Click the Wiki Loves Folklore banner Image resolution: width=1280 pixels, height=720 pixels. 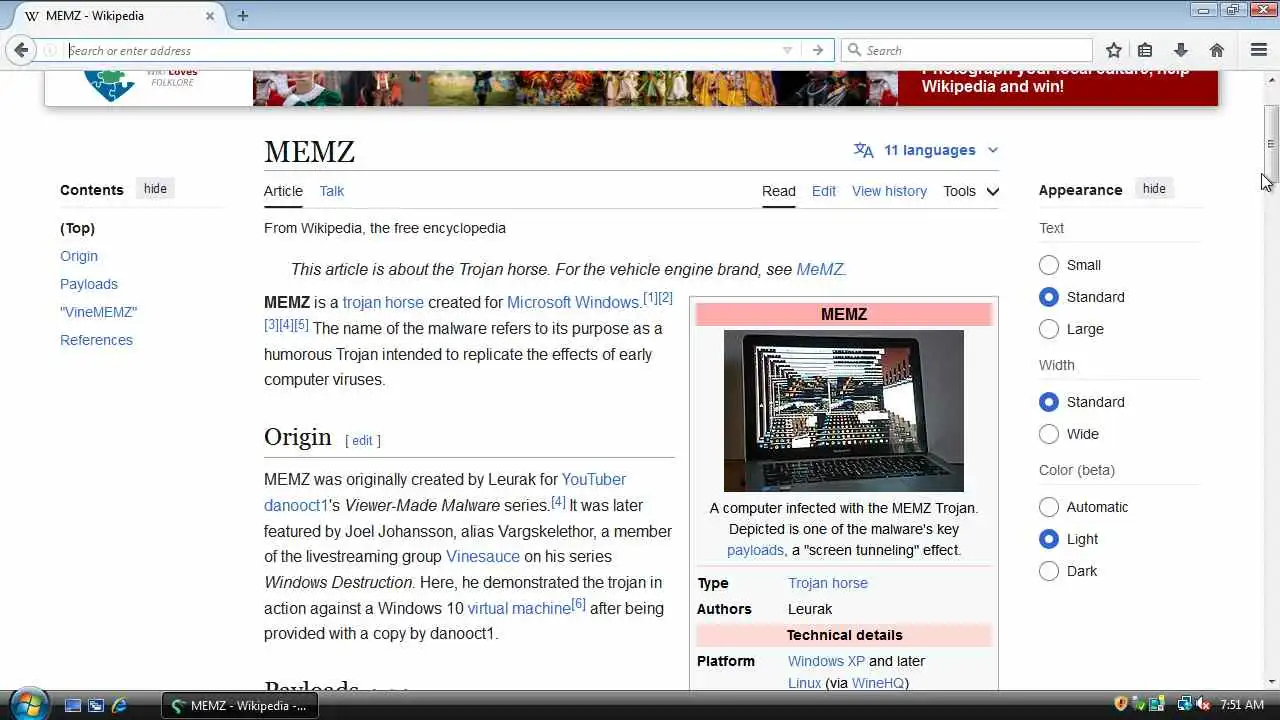[631, 88]
